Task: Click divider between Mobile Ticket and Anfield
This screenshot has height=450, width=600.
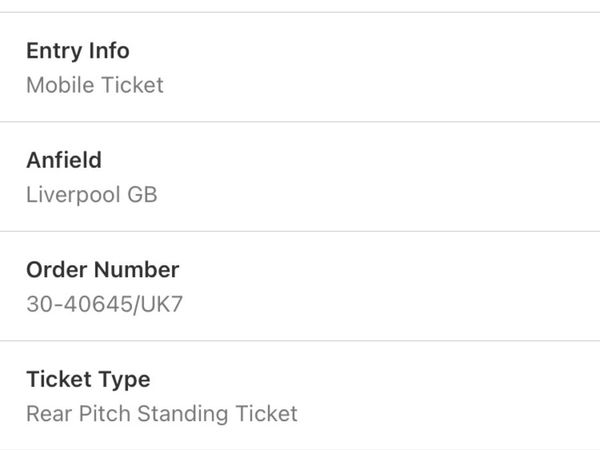Action: coord(300,122)
